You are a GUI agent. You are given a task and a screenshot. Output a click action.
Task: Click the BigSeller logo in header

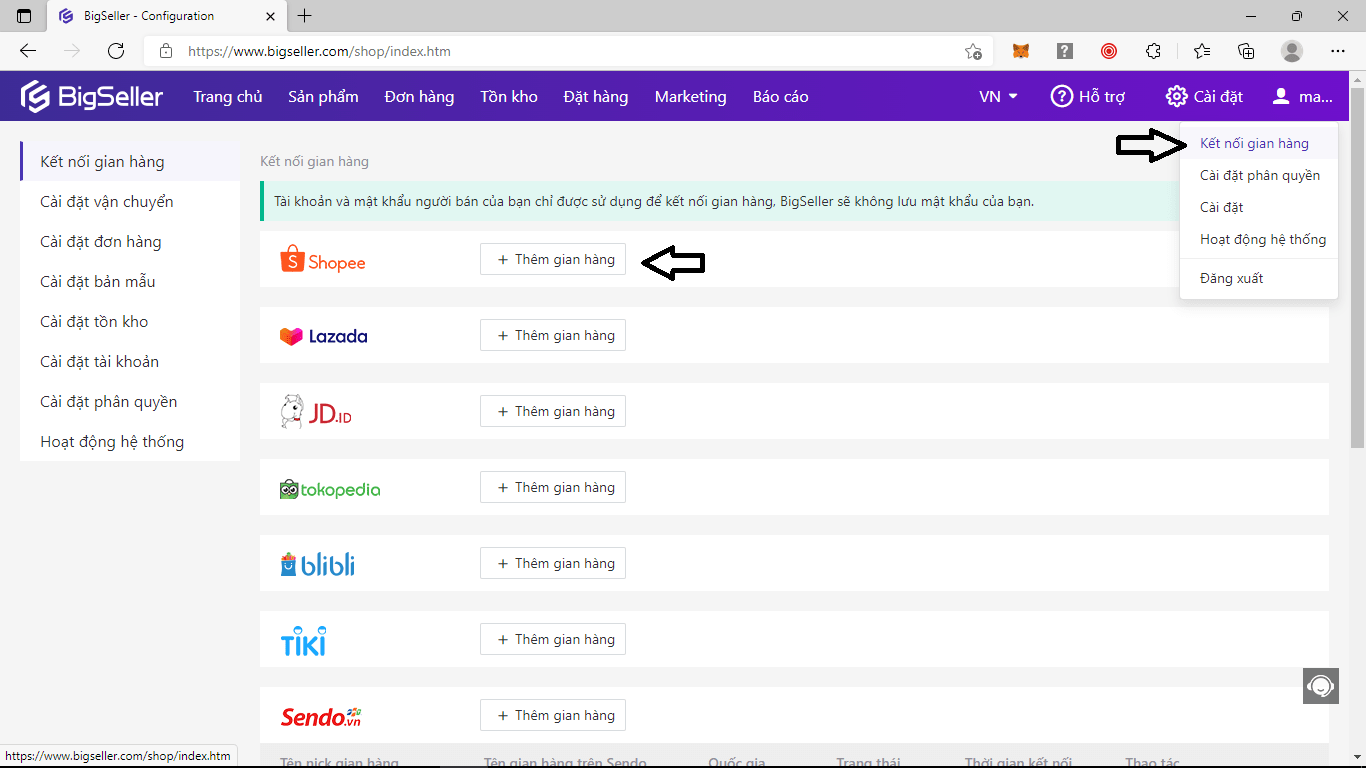(x=92, y=97)
